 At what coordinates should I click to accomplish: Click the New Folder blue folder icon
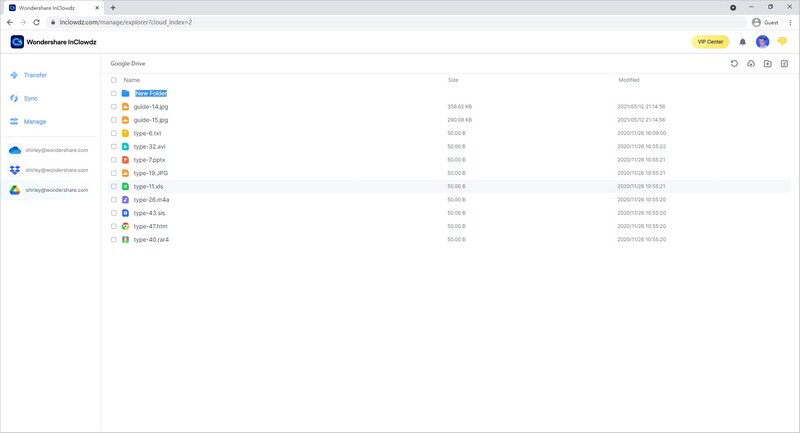coord(126,93)
